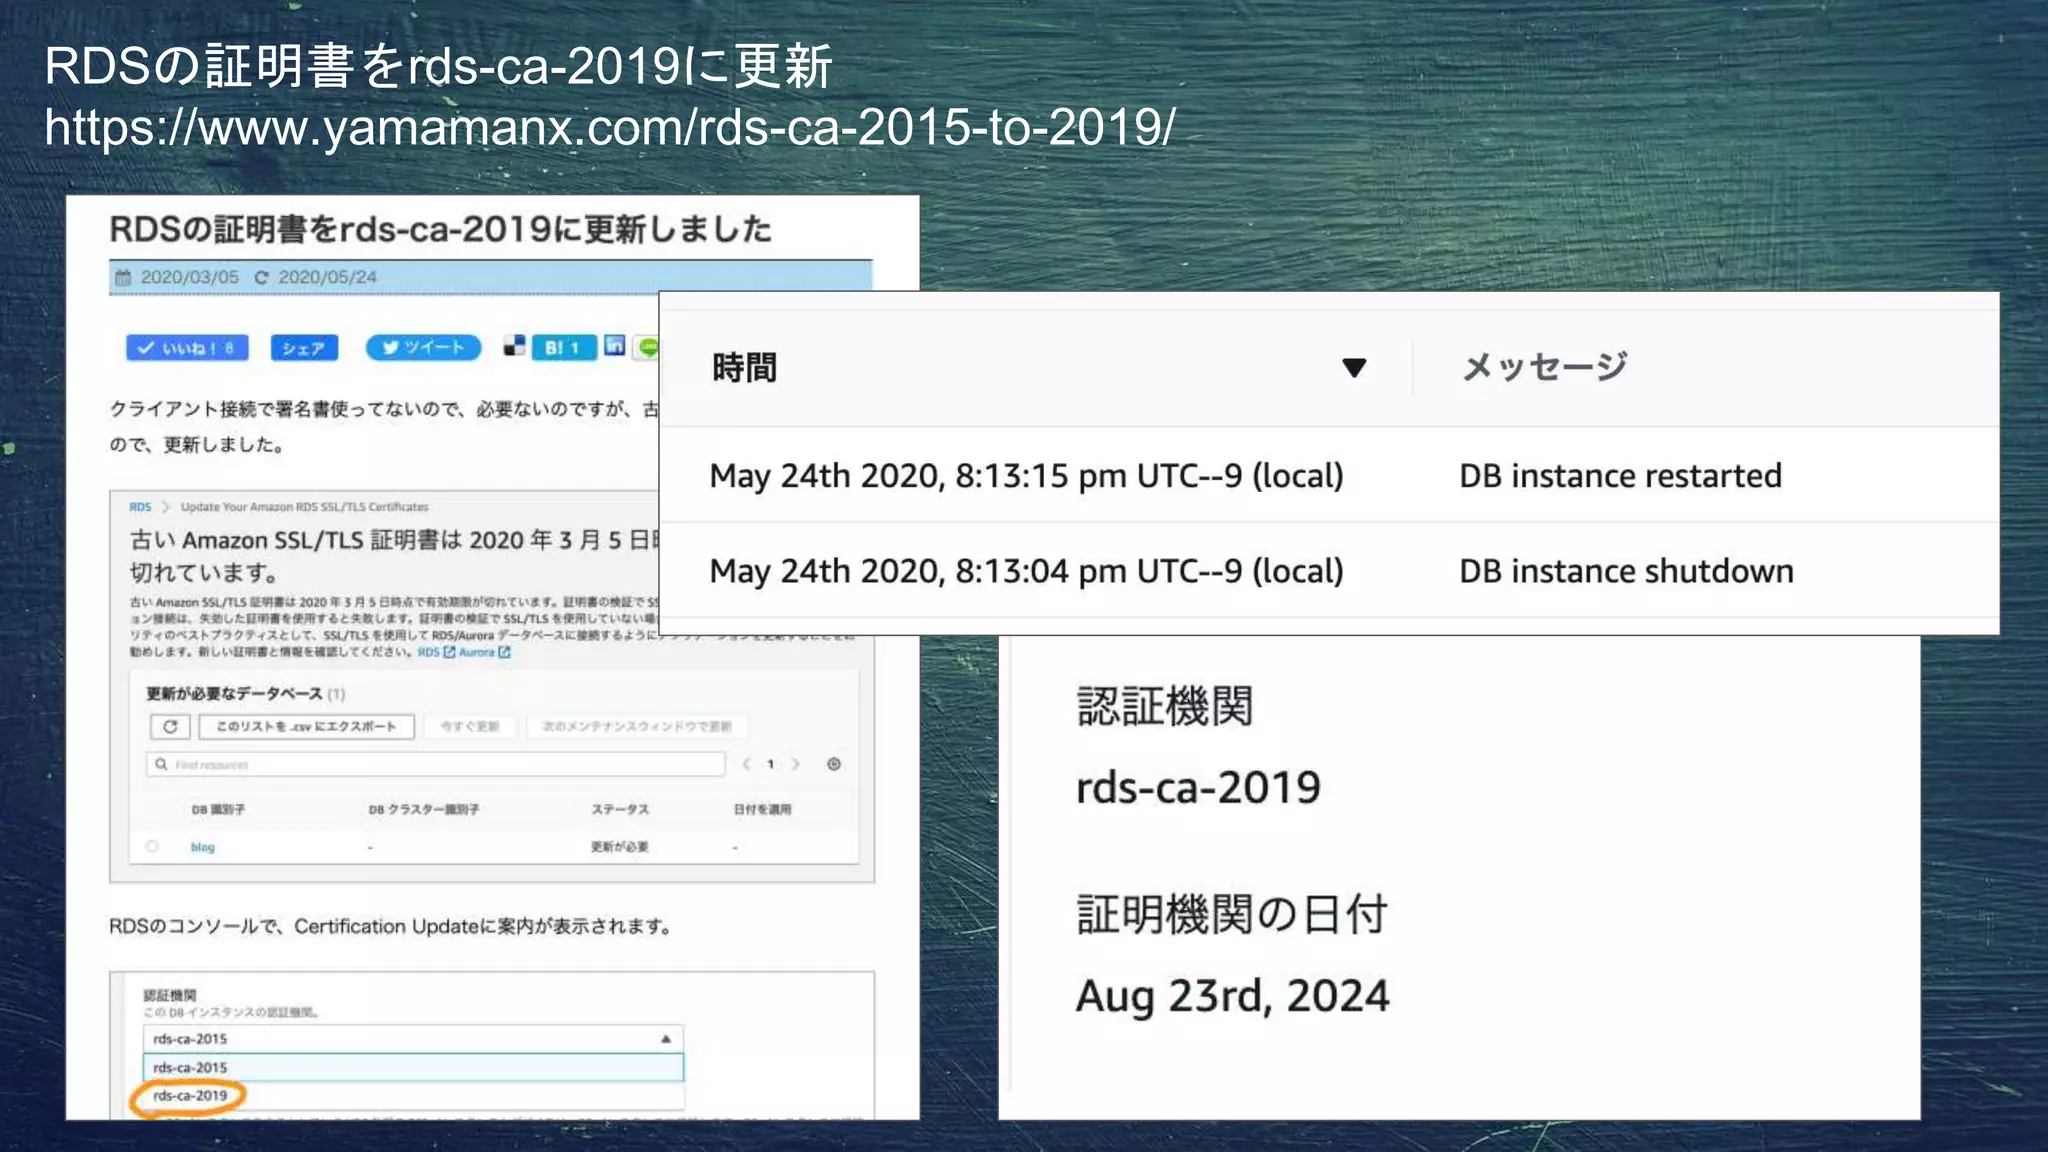Click the magnifier icon in search field

tap(161, 764)
